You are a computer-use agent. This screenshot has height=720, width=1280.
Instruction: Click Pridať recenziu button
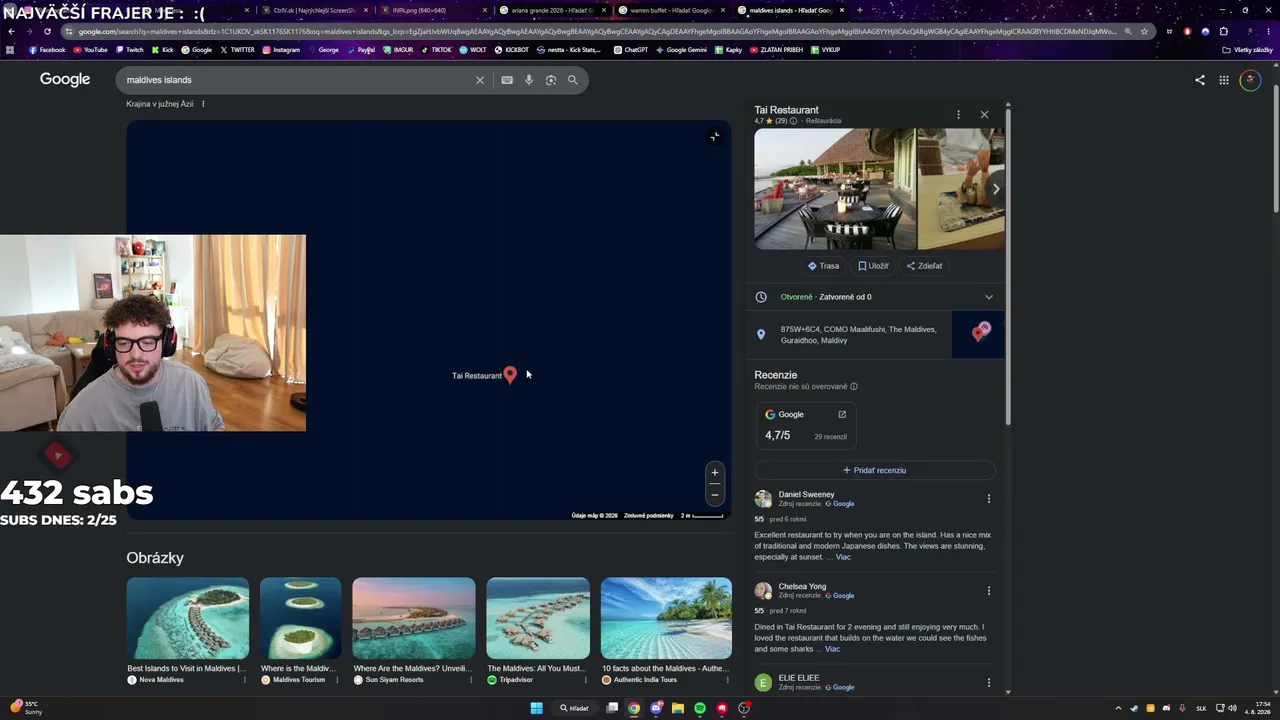coord(874,470)
